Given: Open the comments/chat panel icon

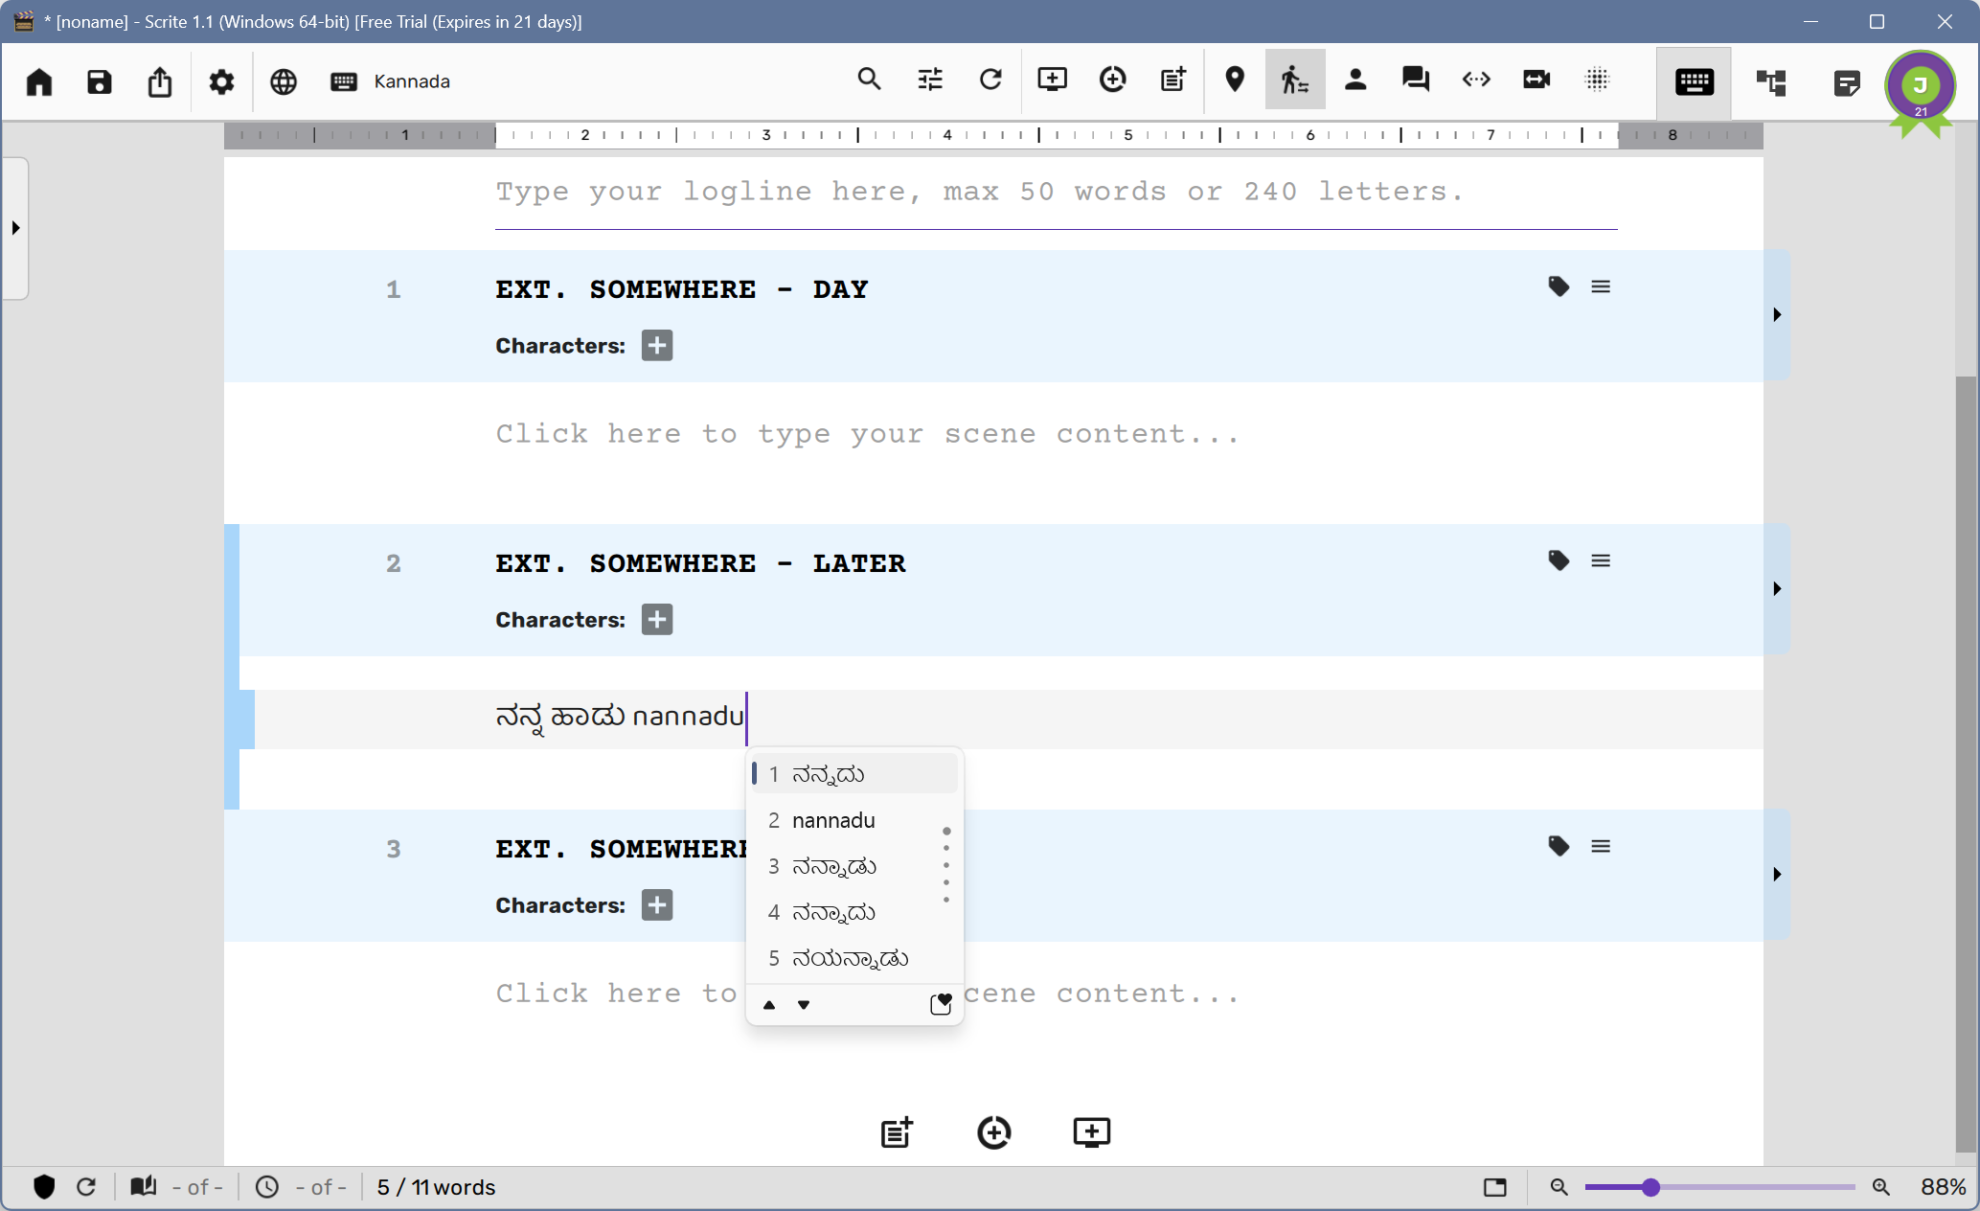Looking at the screenshot, I should tap(1415, 79).
